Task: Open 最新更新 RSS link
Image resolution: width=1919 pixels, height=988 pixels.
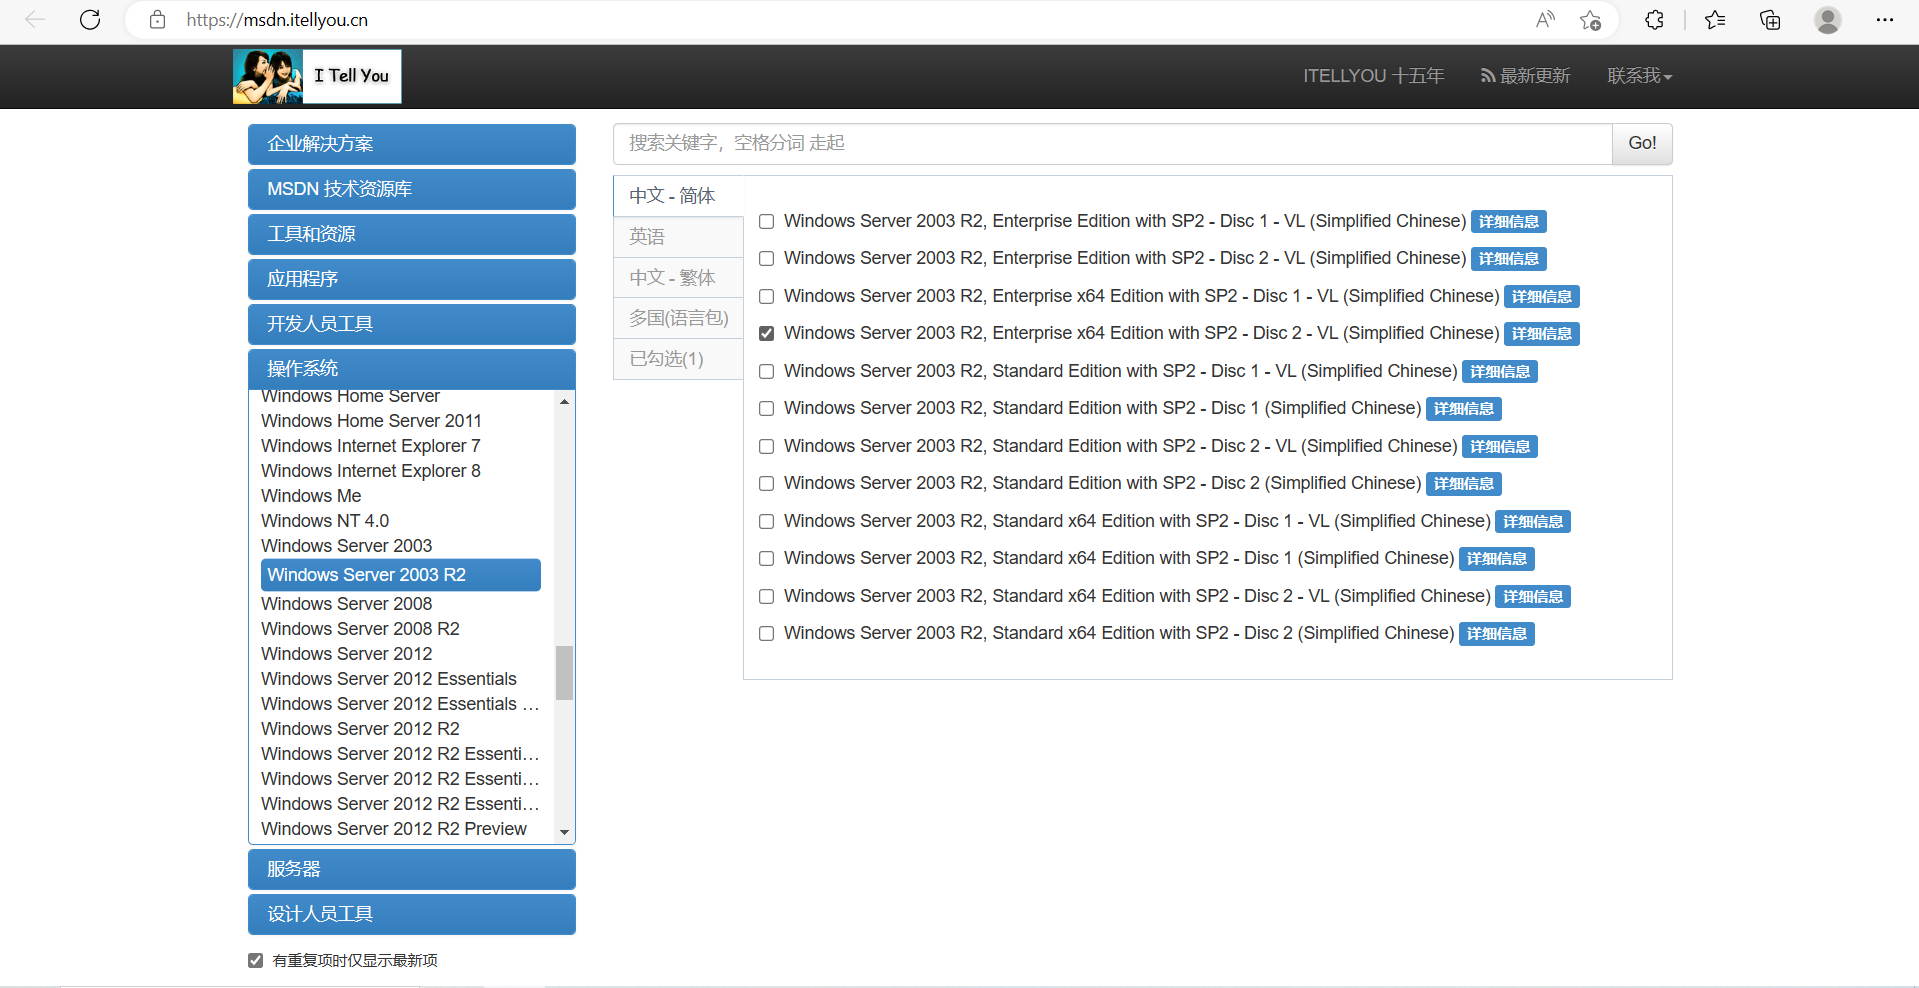Action: pyautogui.click(x=1525, y=76)
